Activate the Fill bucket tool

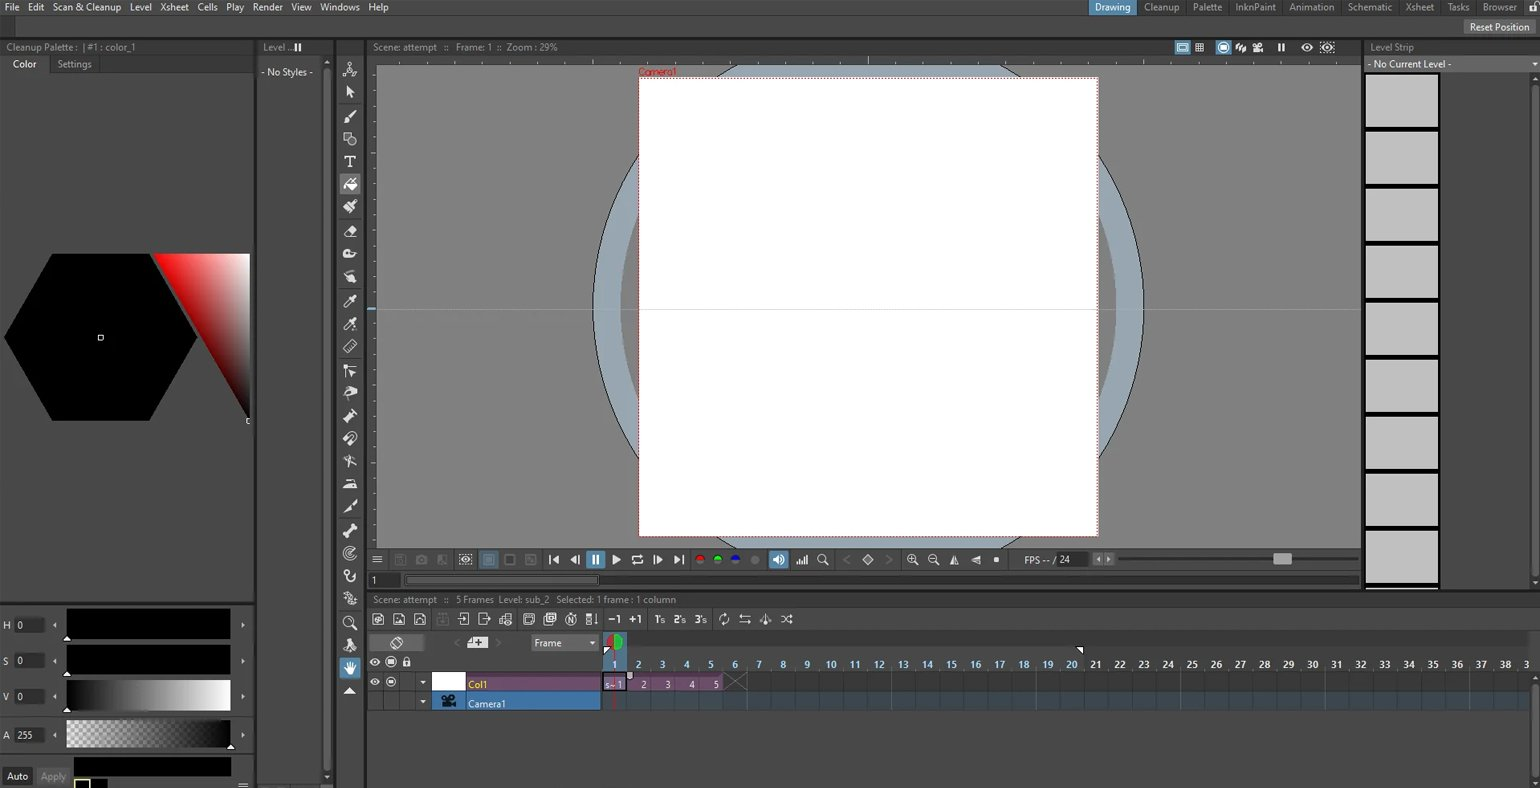coord(350,184)
